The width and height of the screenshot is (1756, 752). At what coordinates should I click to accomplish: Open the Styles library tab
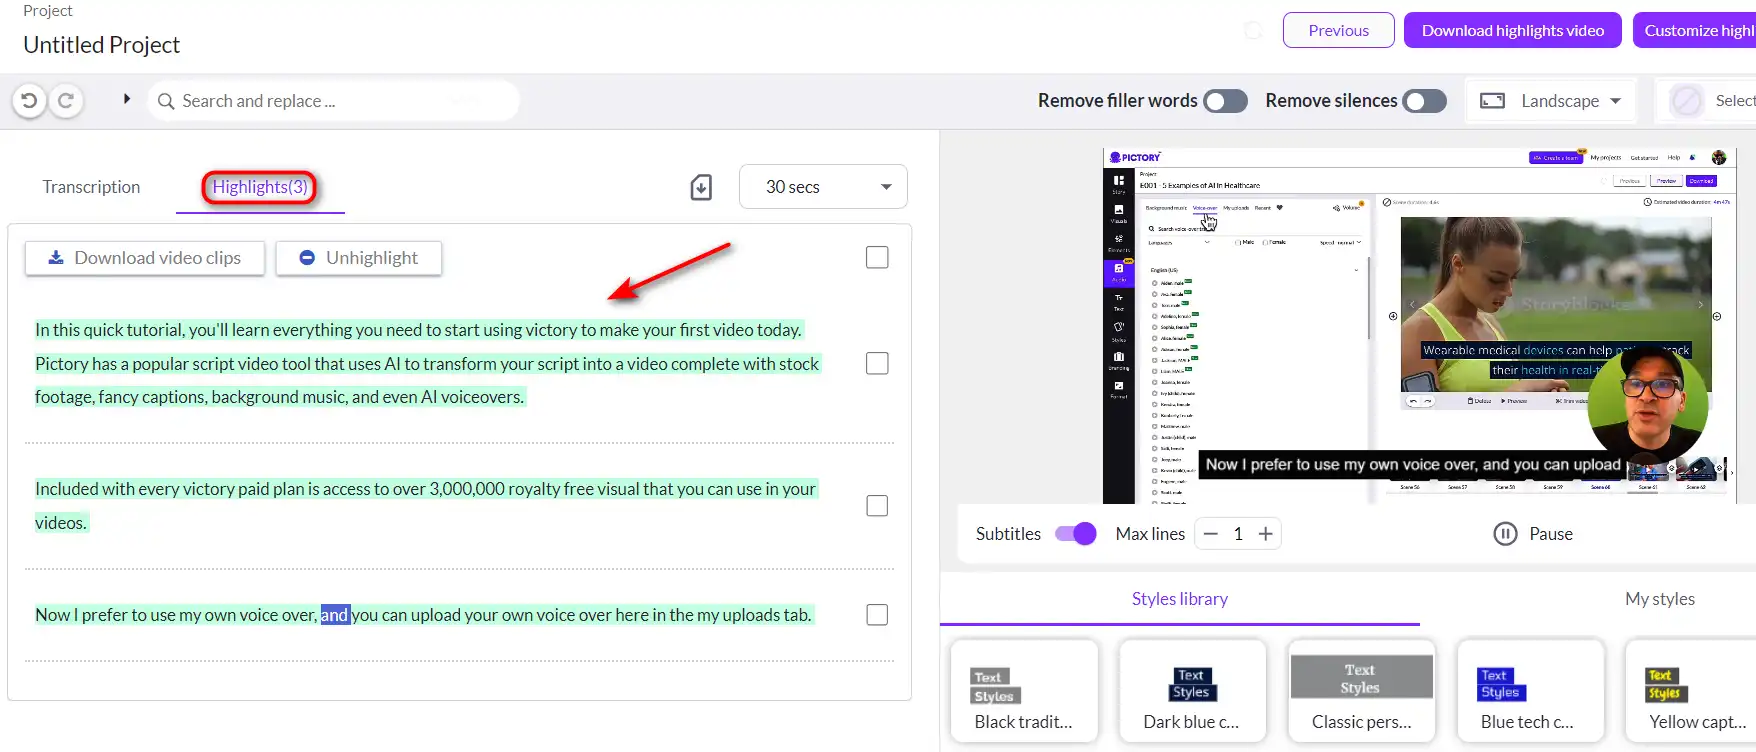1180,599
